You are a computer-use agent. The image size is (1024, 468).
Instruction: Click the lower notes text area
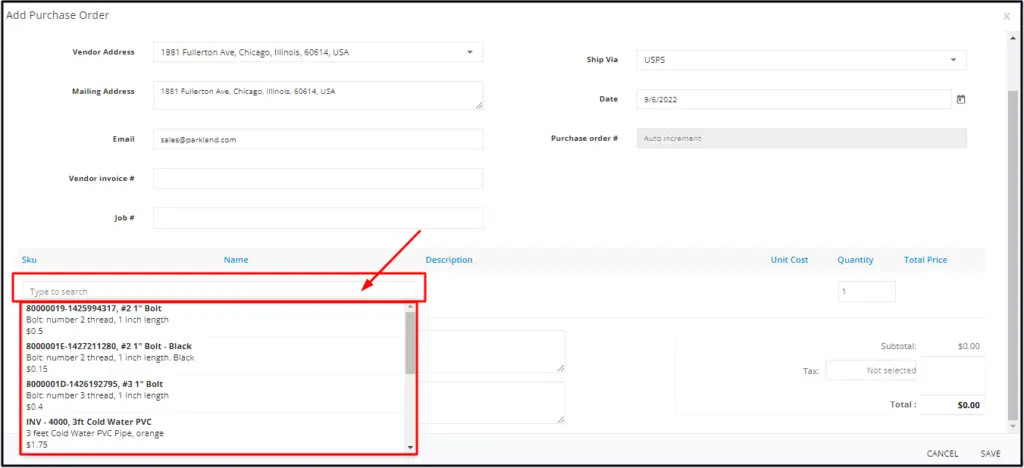click(491, 403)
